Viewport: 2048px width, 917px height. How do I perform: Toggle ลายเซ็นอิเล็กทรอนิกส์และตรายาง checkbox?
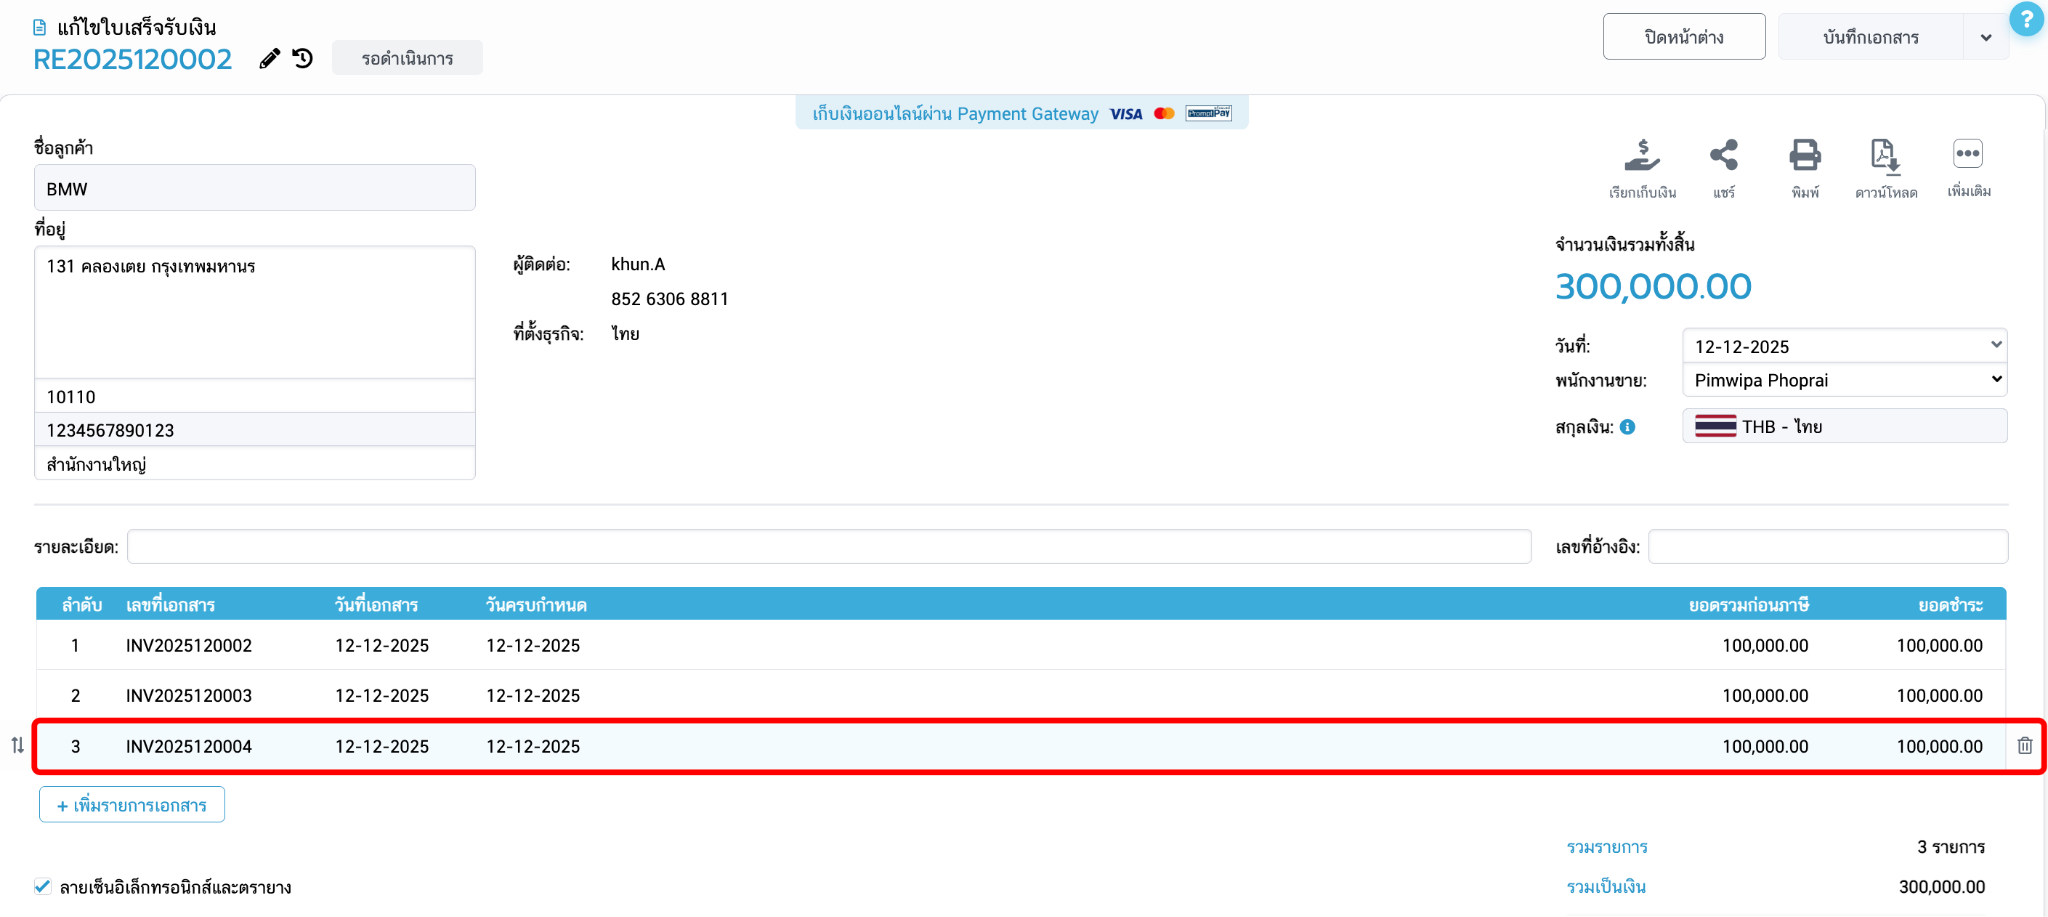[x=42, y=887]
